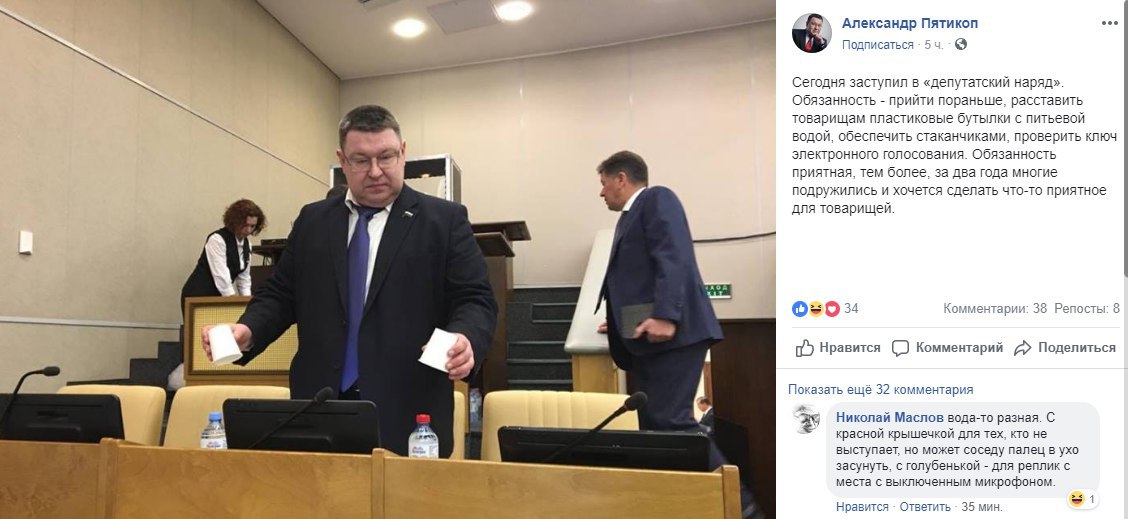Open Николай Маслов commenter name
The height and width of the screenshot is (519, 1128).
(x=889, y=418)
